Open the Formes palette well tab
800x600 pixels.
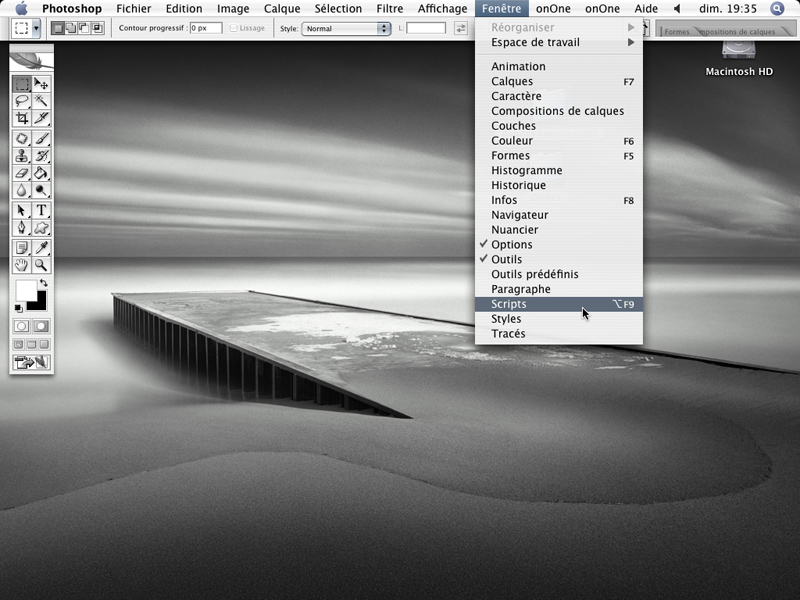point(677,32)
